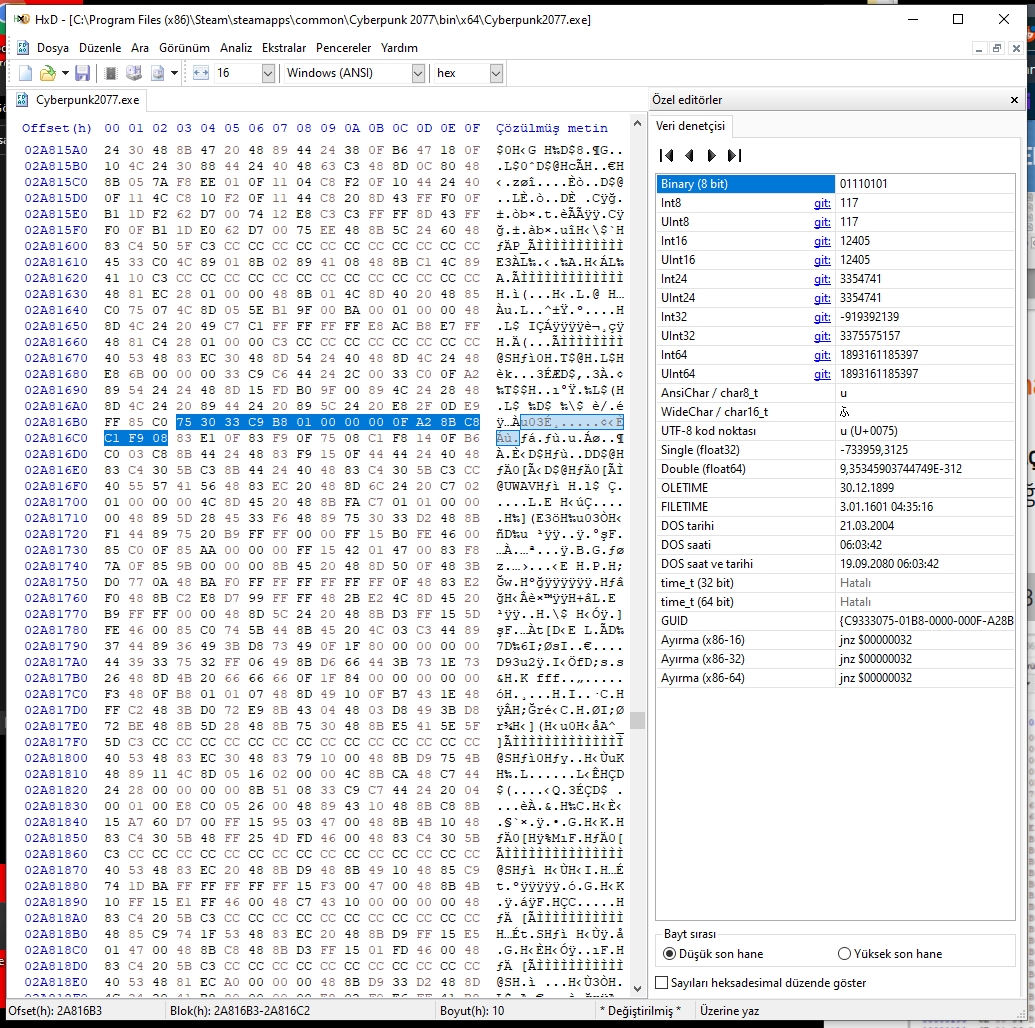
Task: Open the Ekstralar menu
Action: 284,48
